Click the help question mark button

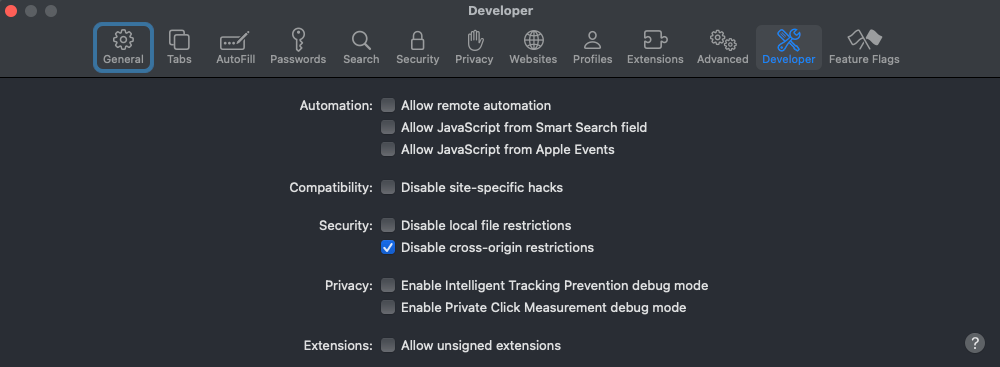coord(974,343)
